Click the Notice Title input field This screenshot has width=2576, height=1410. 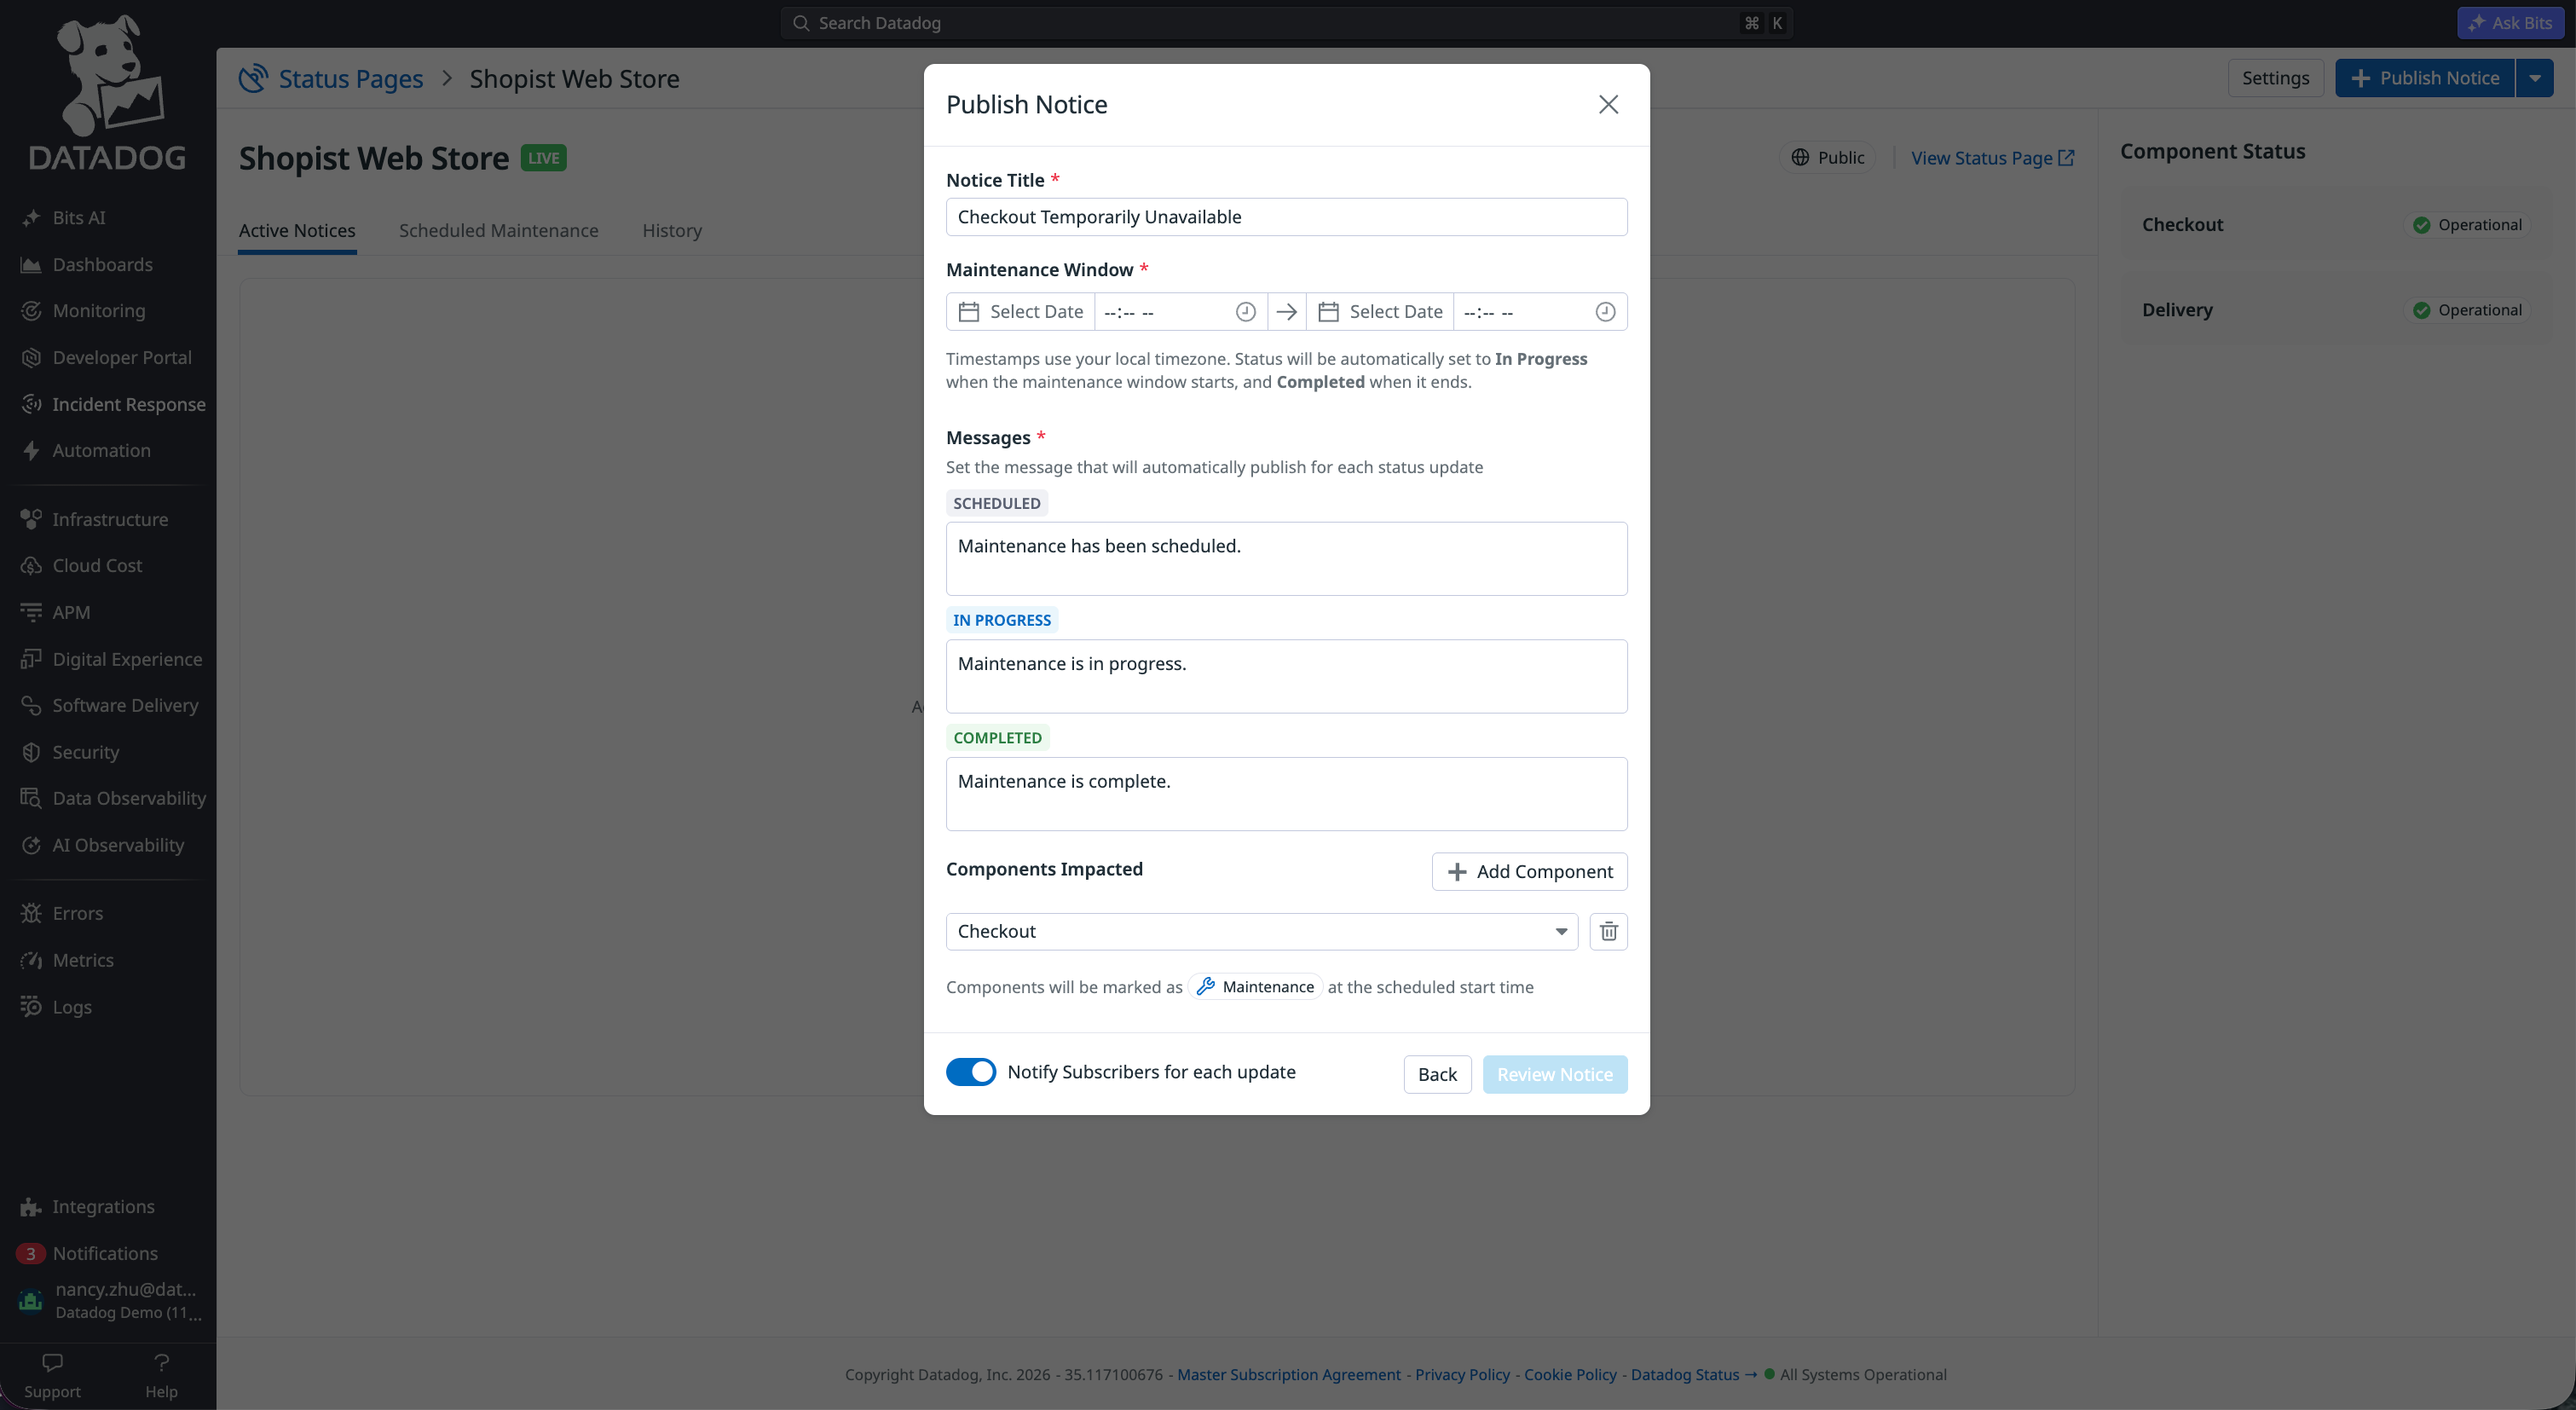coord(1286,217)
